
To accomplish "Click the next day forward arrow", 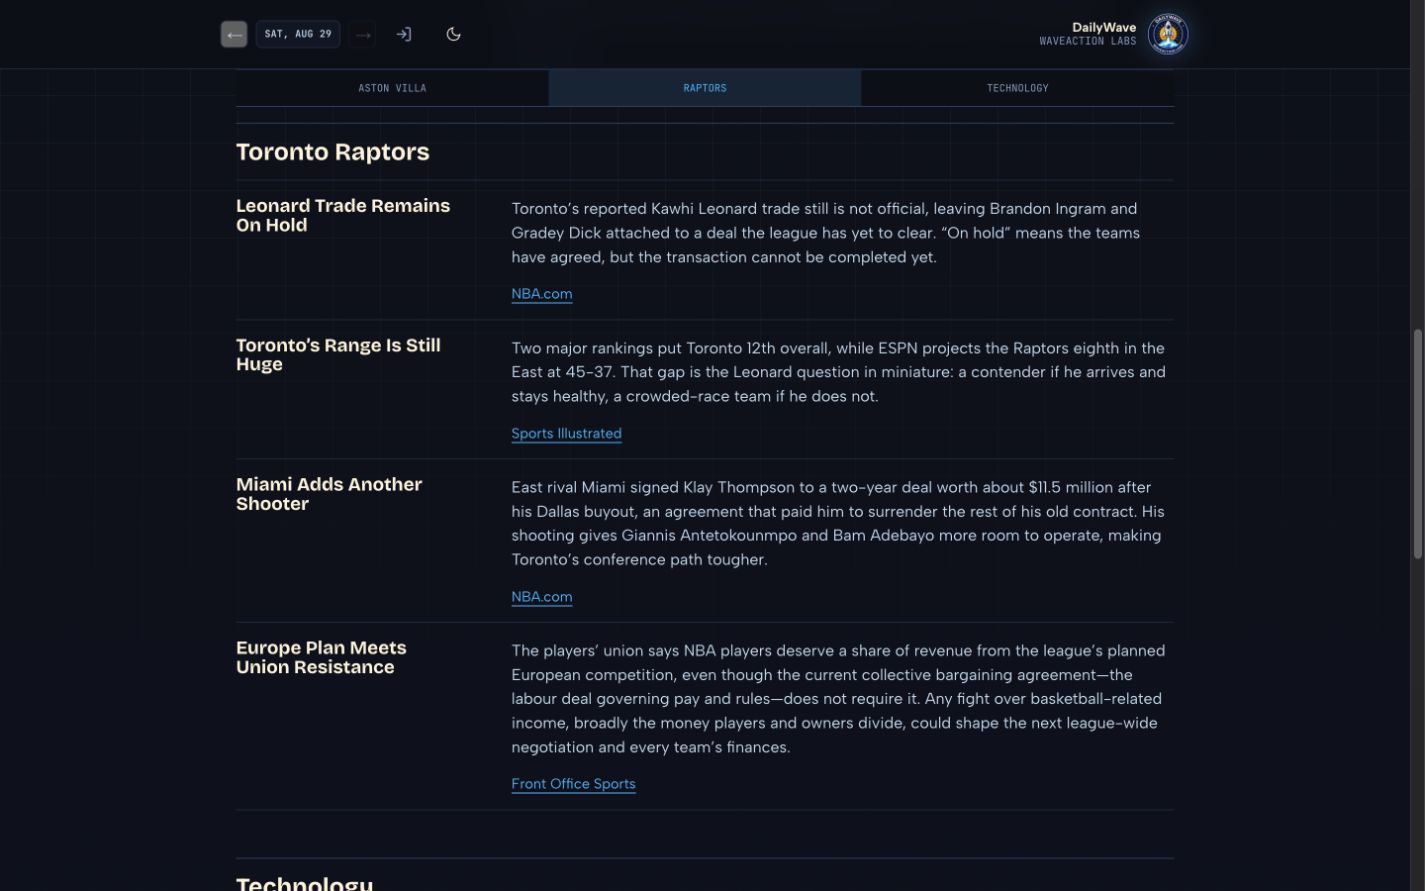I will pos(363,34).
